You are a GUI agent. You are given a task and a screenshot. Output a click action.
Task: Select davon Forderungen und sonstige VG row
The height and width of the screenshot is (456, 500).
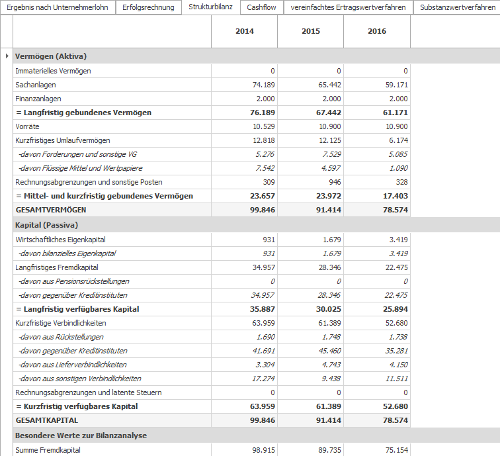[x=77, y=154]
